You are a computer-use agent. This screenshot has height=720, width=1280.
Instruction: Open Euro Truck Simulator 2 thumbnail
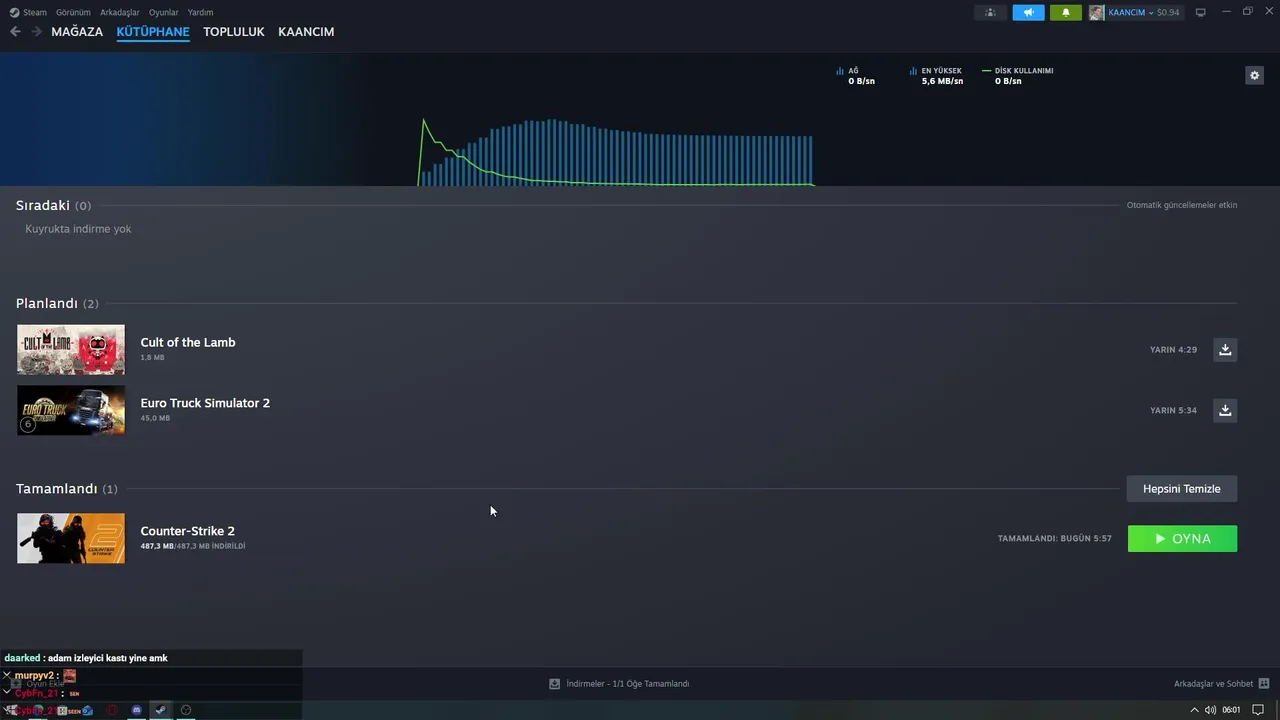pos(71,410)
